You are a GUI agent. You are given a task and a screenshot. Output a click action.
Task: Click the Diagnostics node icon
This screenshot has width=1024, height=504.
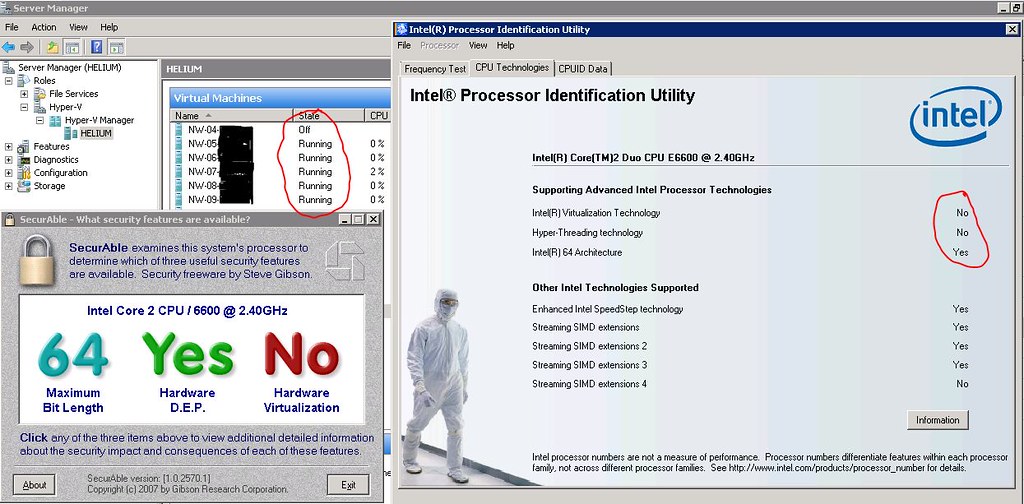click(24, 159)
